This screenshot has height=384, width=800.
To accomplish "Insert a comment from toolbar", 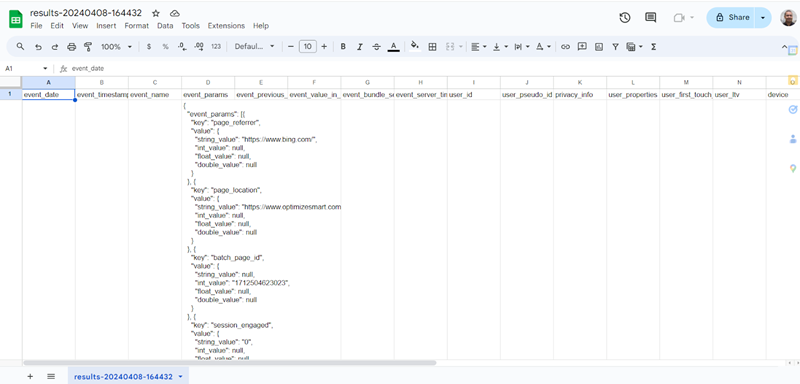I will pos(582,47).
